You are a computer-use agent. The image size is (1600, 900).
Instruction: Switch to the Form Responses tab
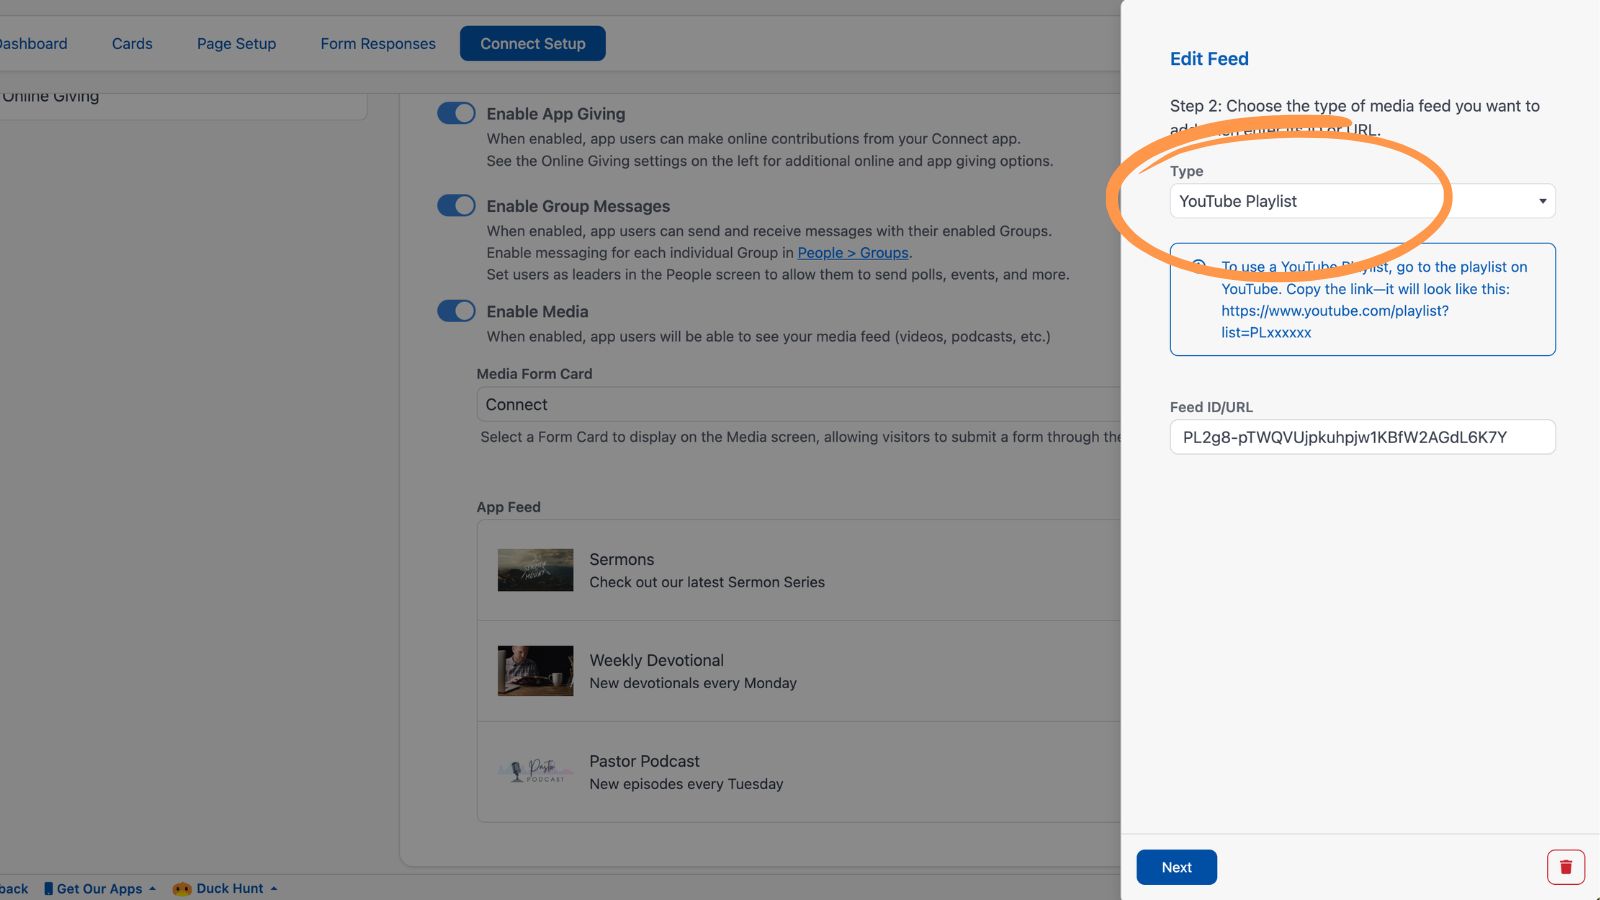click(x=378, y=43)
